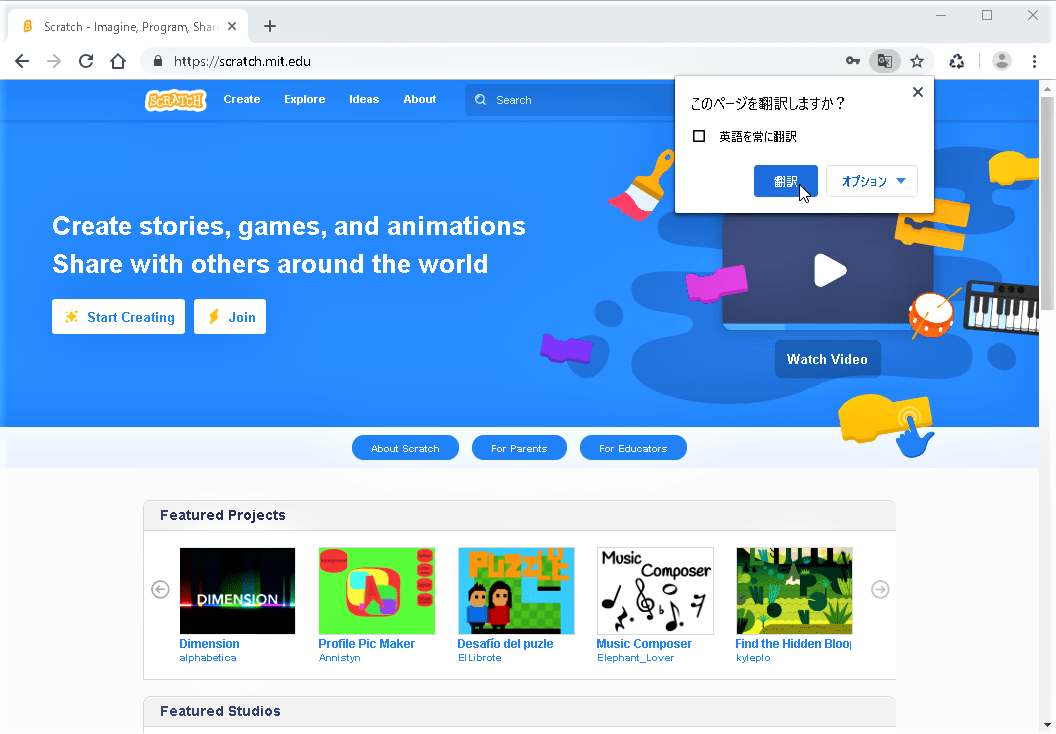Viewport: 1056px width, 734px height.
Task: Visit author Annistyn's profile
Action: coord(339,658)
